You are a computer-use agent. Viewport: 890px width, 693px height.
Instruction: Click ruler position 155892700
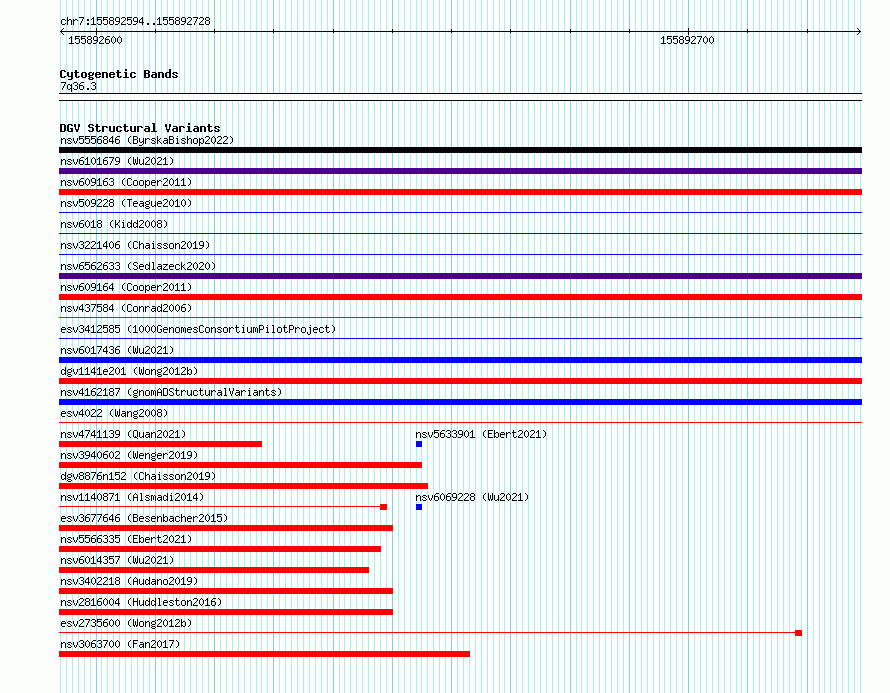(687, 40)
